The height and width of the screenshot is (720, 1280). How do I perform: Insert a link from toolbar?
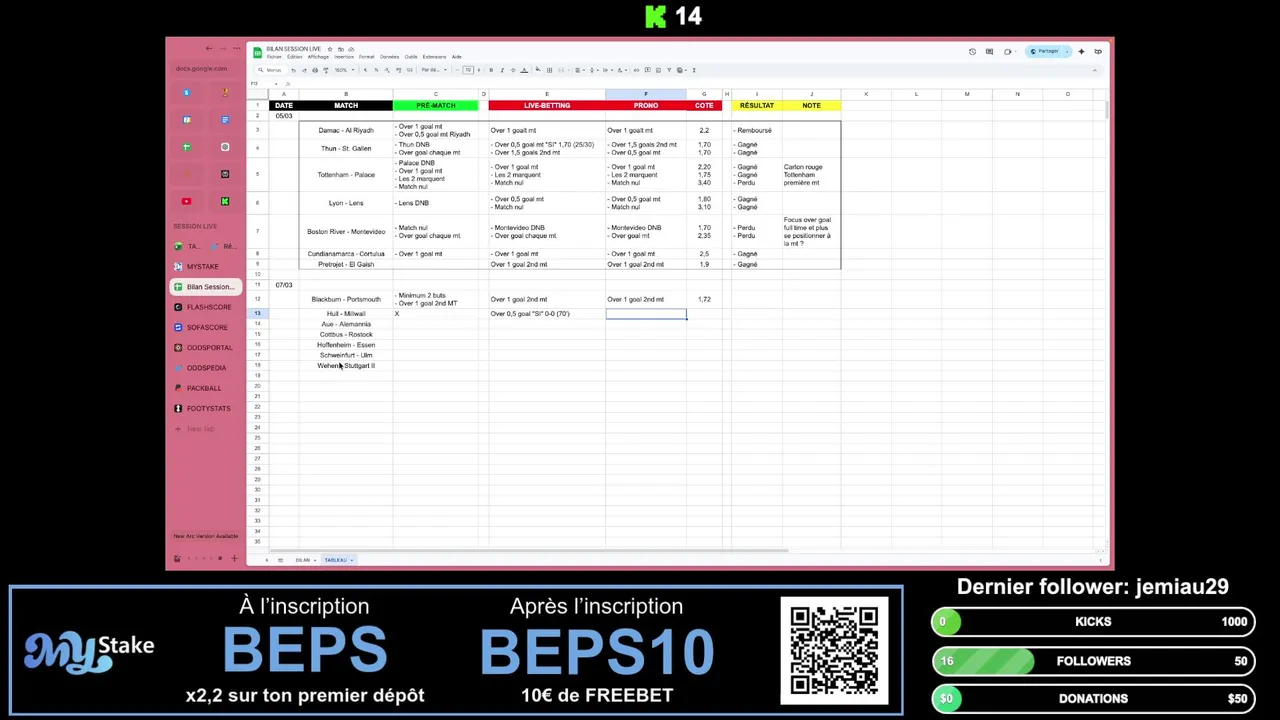click(x=636, y=70)
